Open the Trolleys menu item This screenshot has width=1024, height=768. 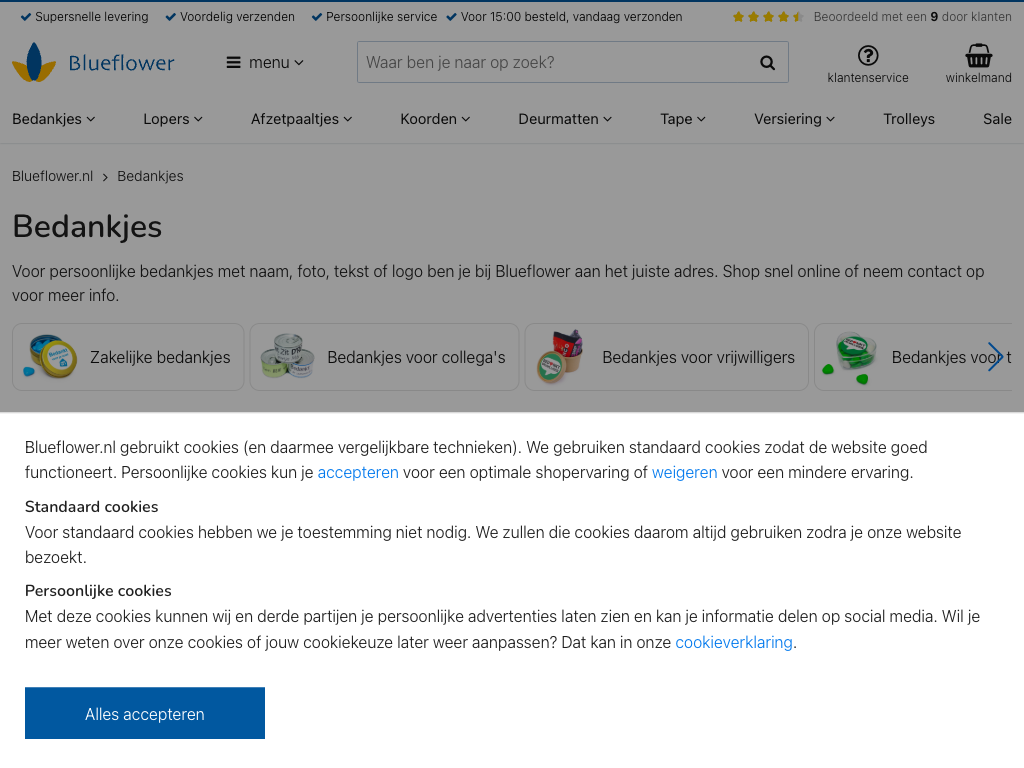(x=908, y=119)
